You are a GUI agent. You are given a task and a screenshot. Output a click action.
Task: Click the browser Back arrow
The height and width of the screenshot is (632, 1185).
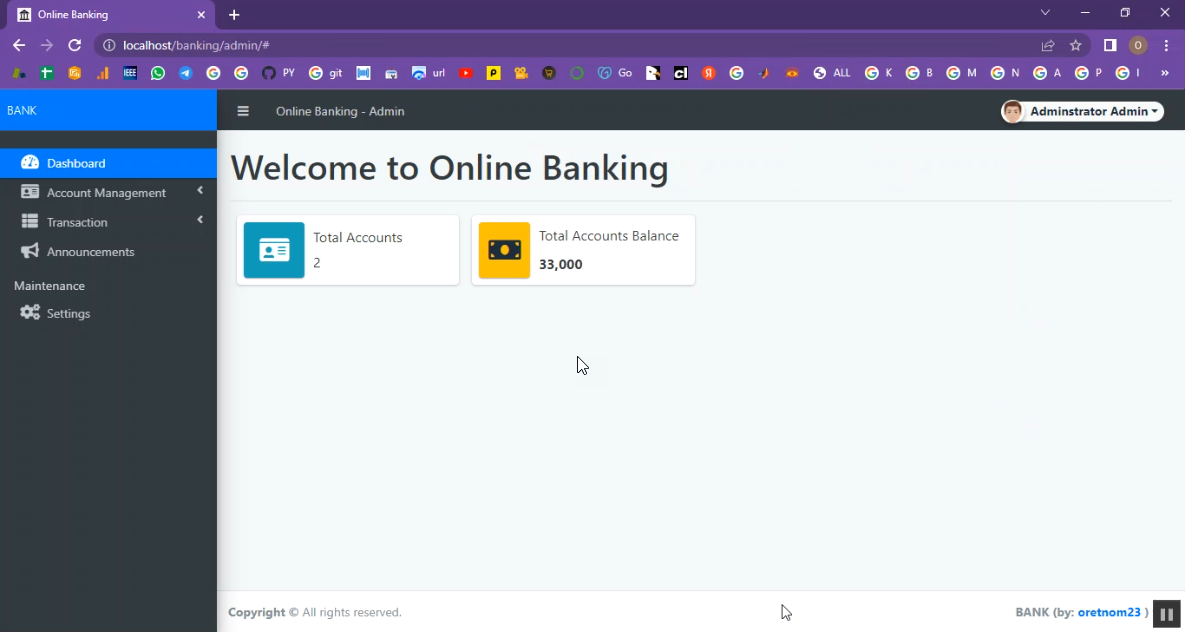19,45
